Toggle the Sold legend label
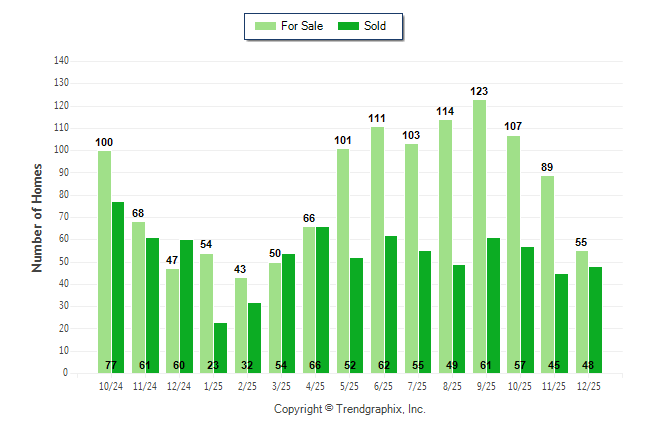The height and width of the screenshot is (434, 646). [376, 26]
